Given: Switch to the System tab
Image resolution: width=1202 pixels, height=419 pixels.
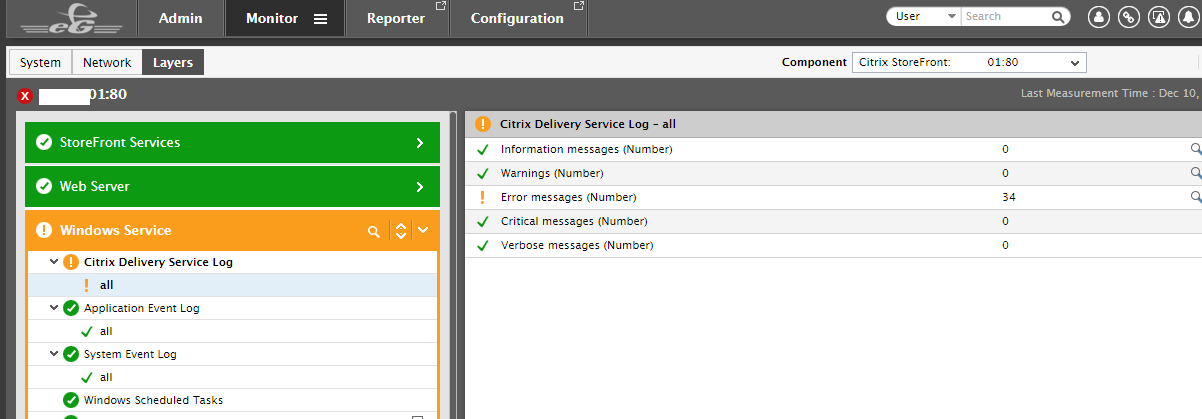Looking at the screenshot, I should [x=41, y=62].
